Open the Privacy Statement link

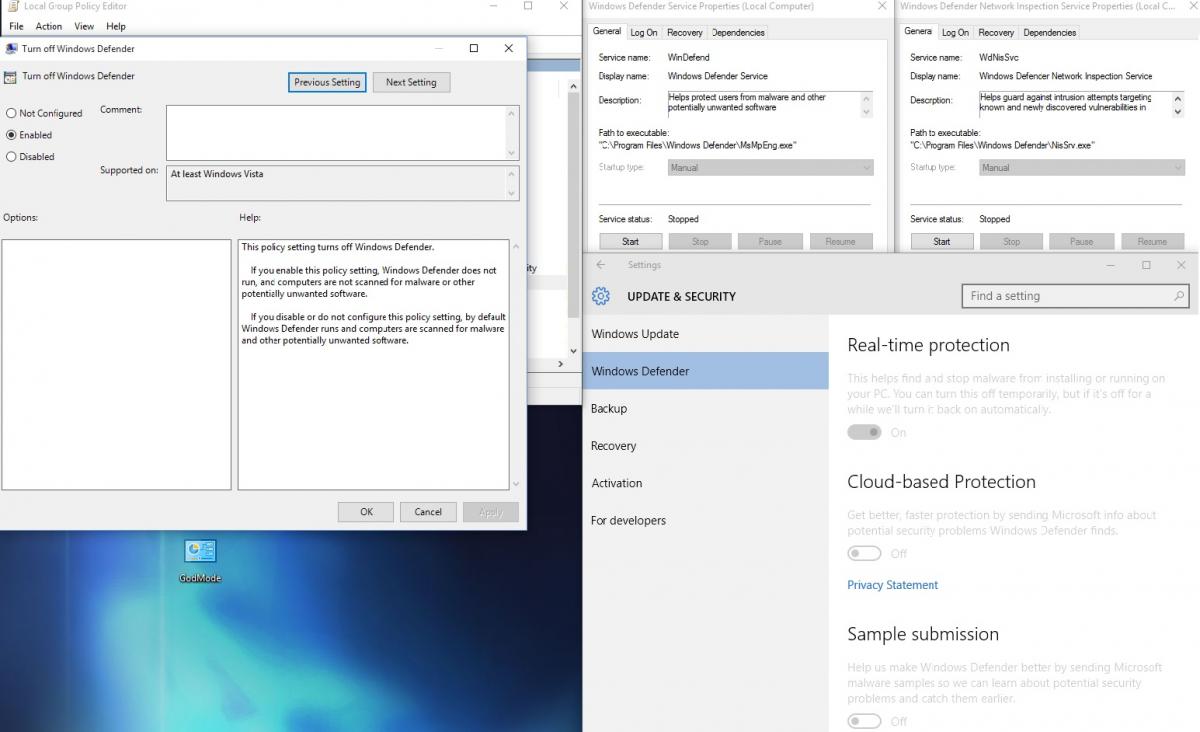[892, 585]
